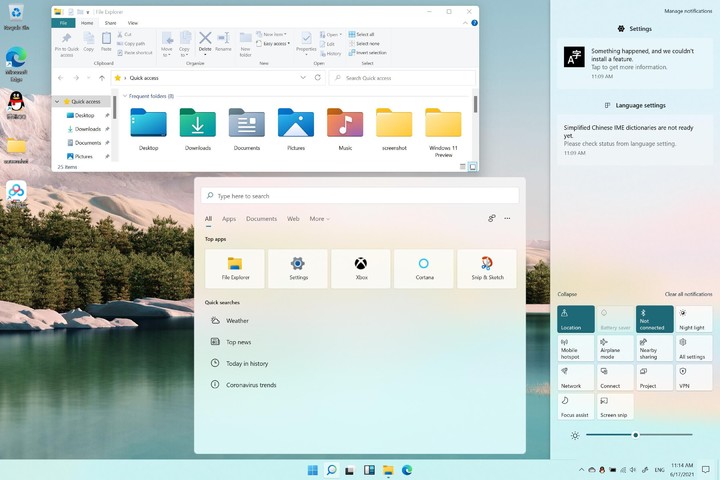720x480 pixels.
Task: Click the Properties icon in the ribbon
Action: [x=306, y=40]
